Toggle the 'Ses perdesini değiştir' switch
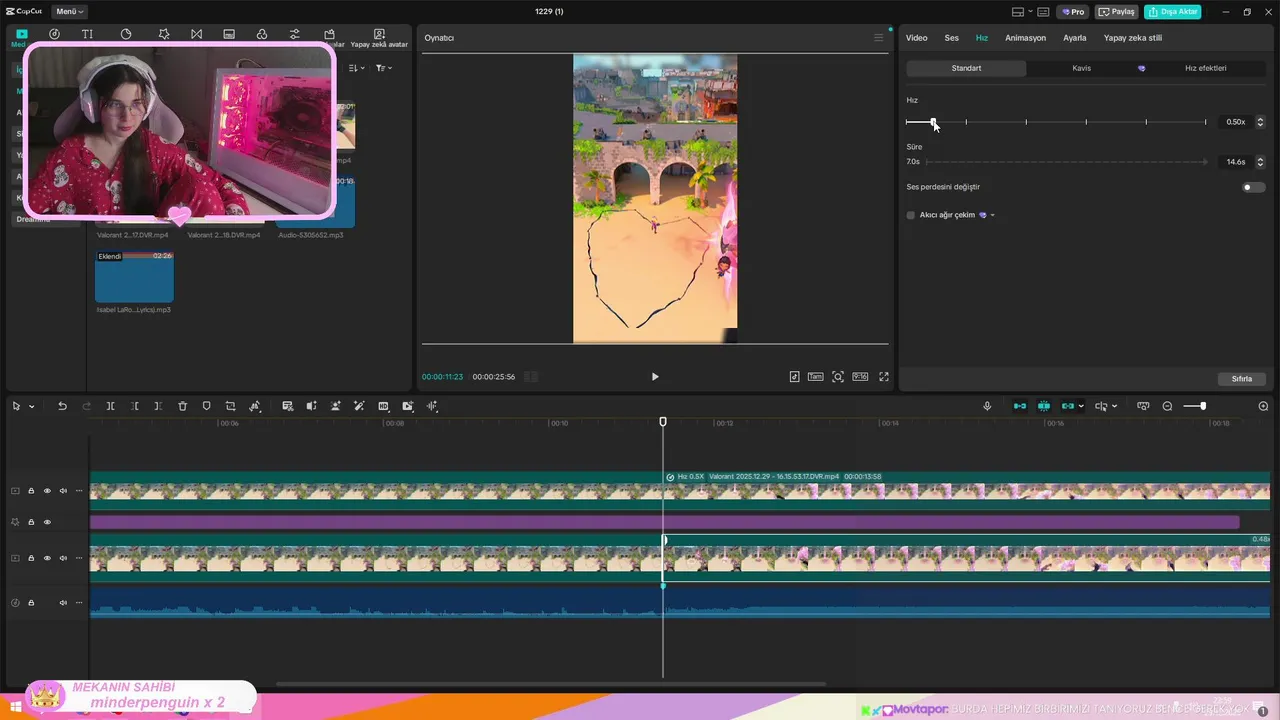The width and height of the screenshot is (1280, 720). click(x=1253, y=187)
